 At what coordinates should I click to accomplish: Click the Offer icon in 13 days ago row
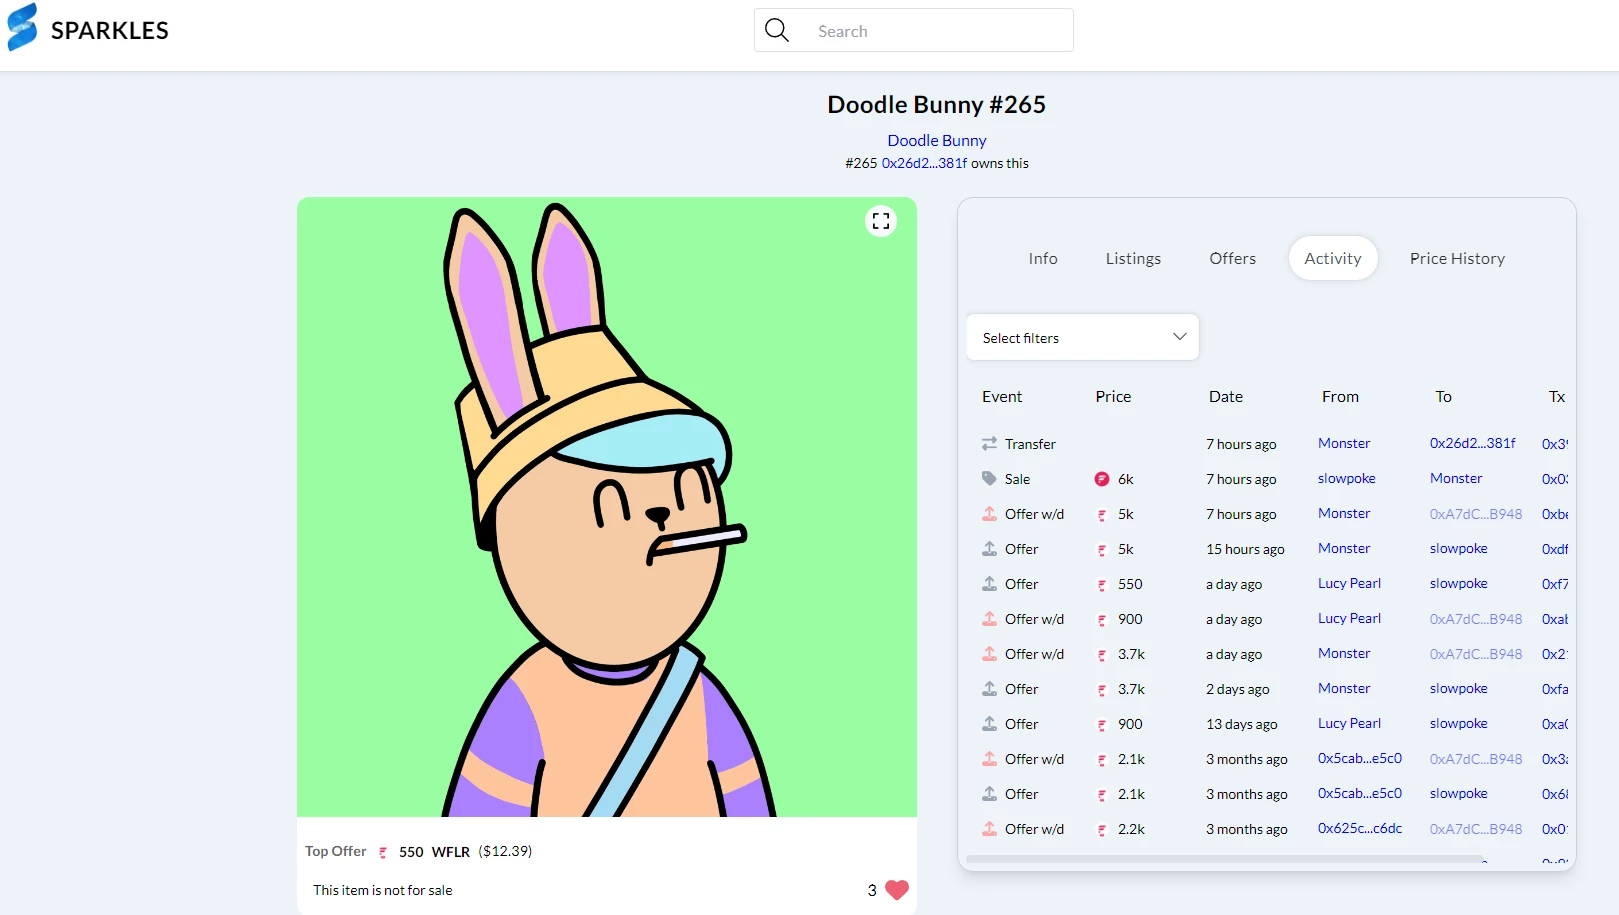tap(989, 723)
